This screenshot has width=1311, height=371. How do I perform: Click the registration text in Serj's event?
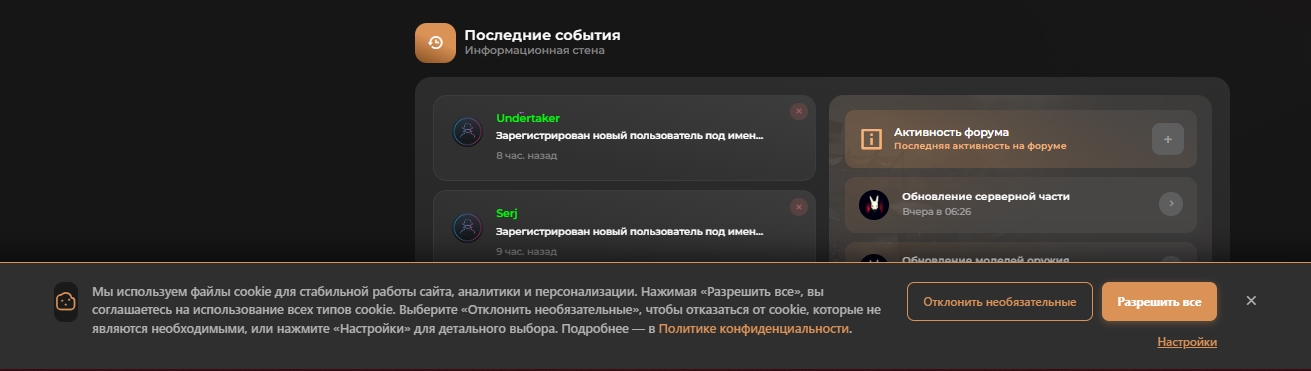point(630,231)
